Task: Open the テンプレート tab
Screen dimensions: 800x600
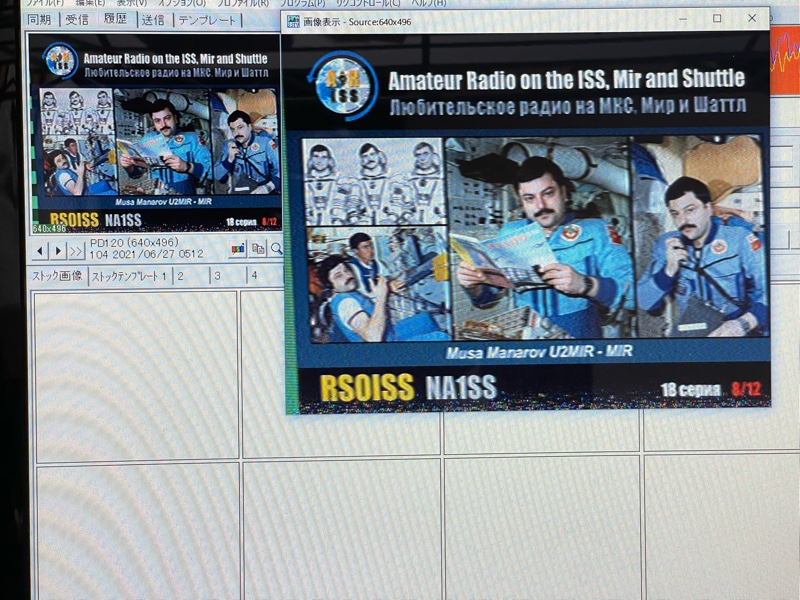Action: click(207, 20)
